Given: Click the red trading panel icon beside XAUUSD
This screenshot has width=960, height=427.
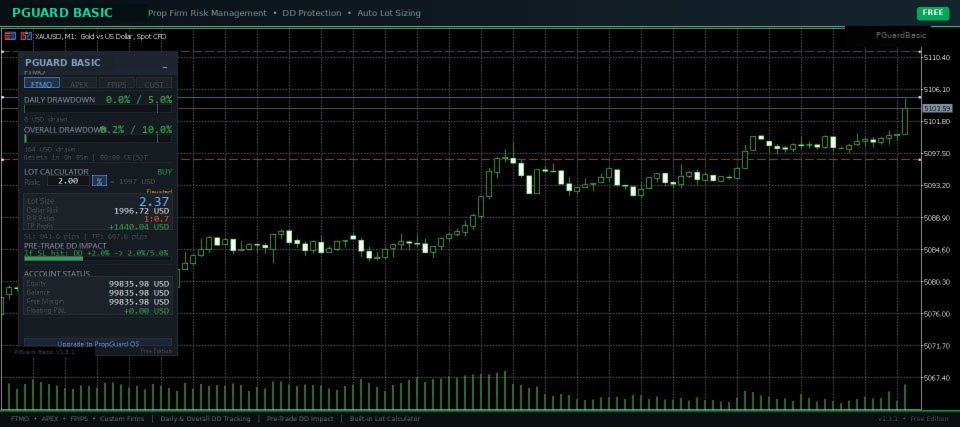Looking at the screenshot, I should point(10,36).
